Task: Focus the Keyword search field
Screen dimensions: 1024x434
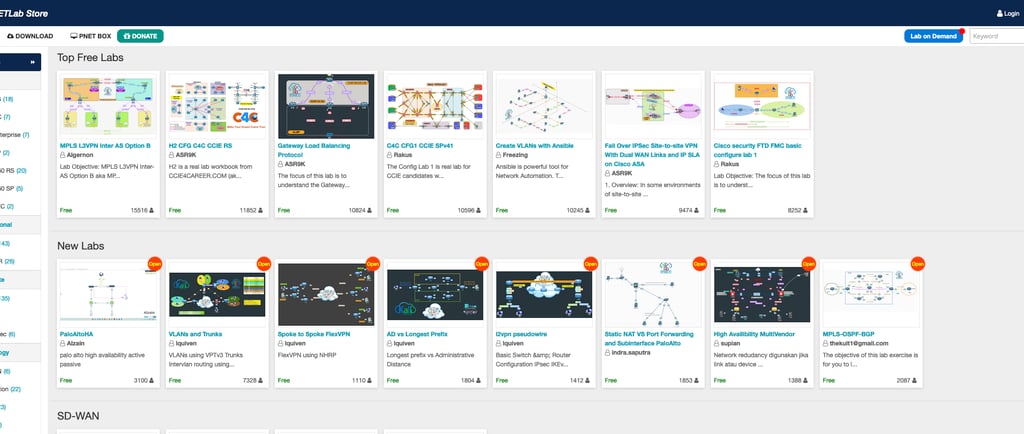Action: point(997,37)
